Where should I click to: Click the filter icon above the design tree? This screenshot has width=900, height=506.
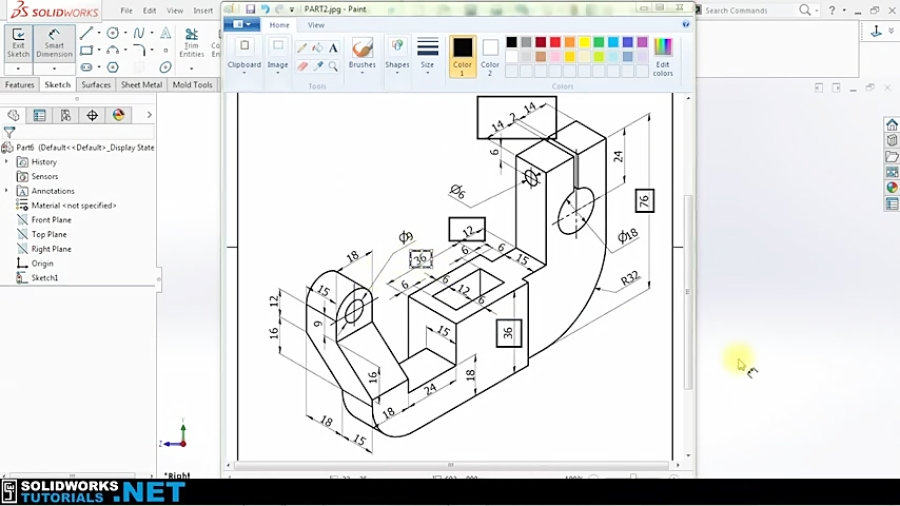click(9, 131)
